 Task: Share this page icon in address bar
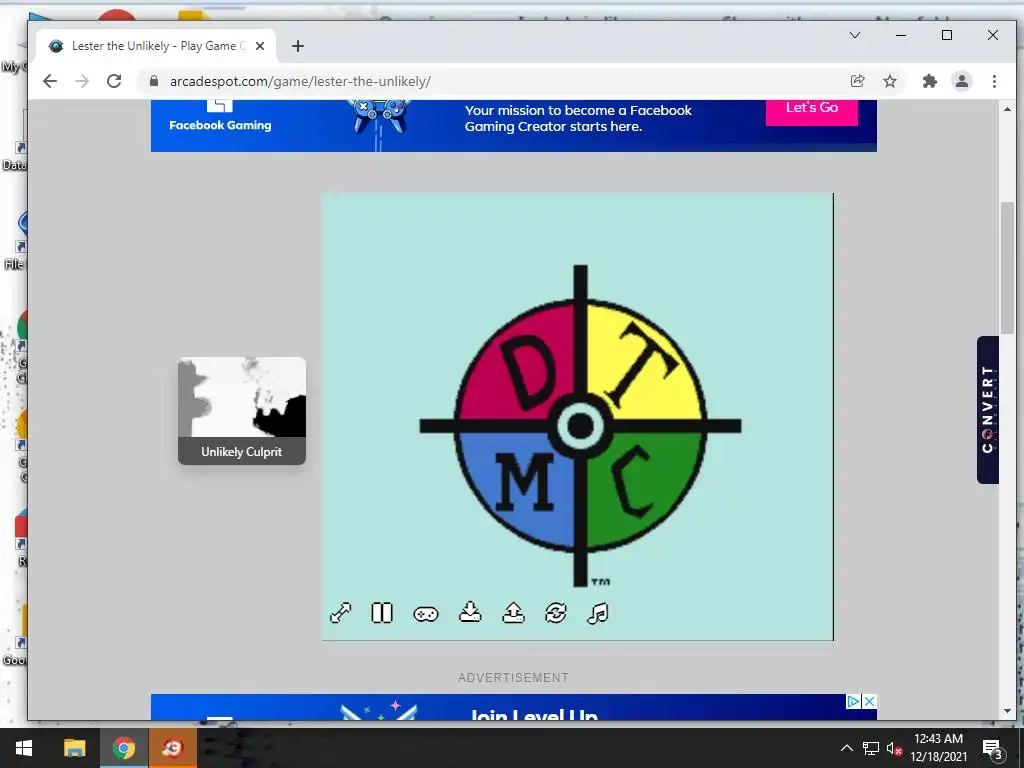(857, 81)
